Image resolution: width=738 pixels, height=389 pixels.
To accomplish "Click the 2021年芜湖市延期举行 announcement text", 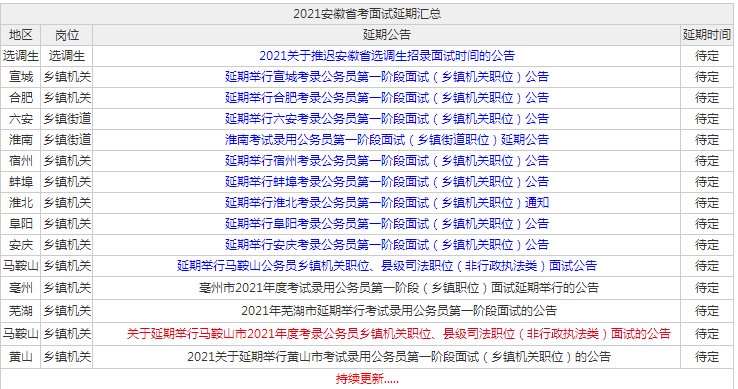I will pos(398,311).
